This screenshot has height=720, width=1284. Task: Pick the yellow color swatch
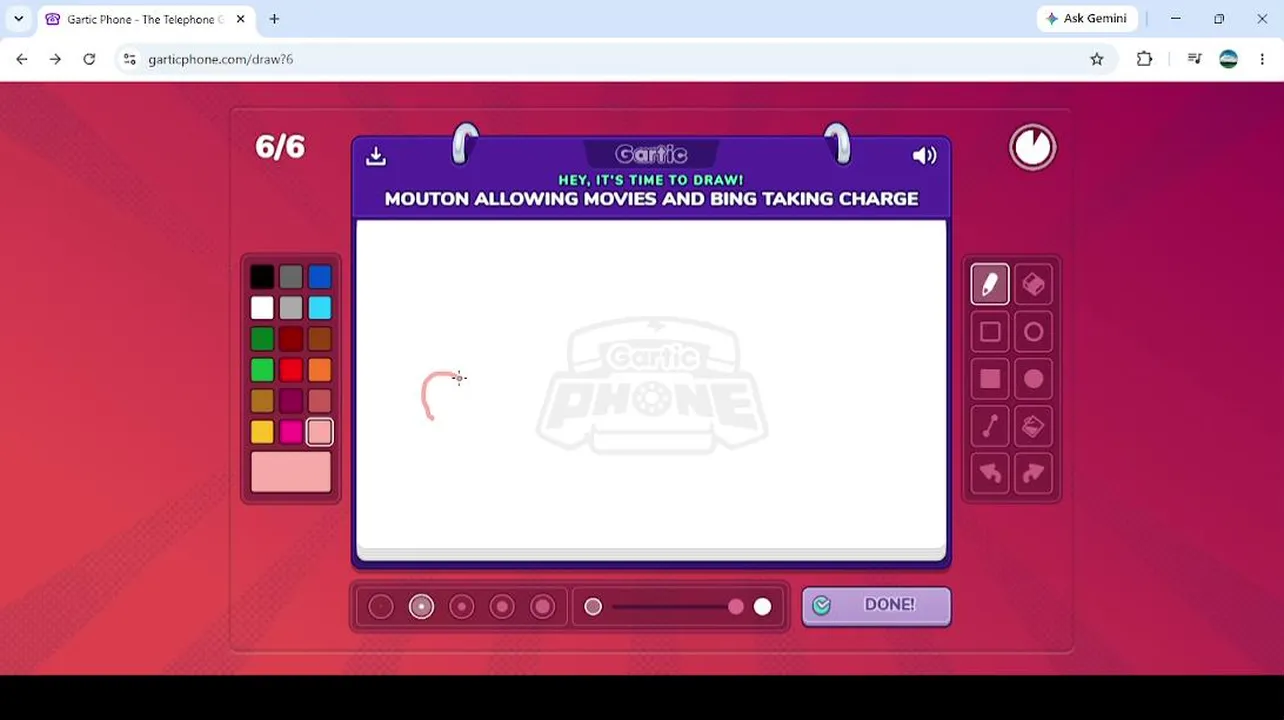click(262, 432)
